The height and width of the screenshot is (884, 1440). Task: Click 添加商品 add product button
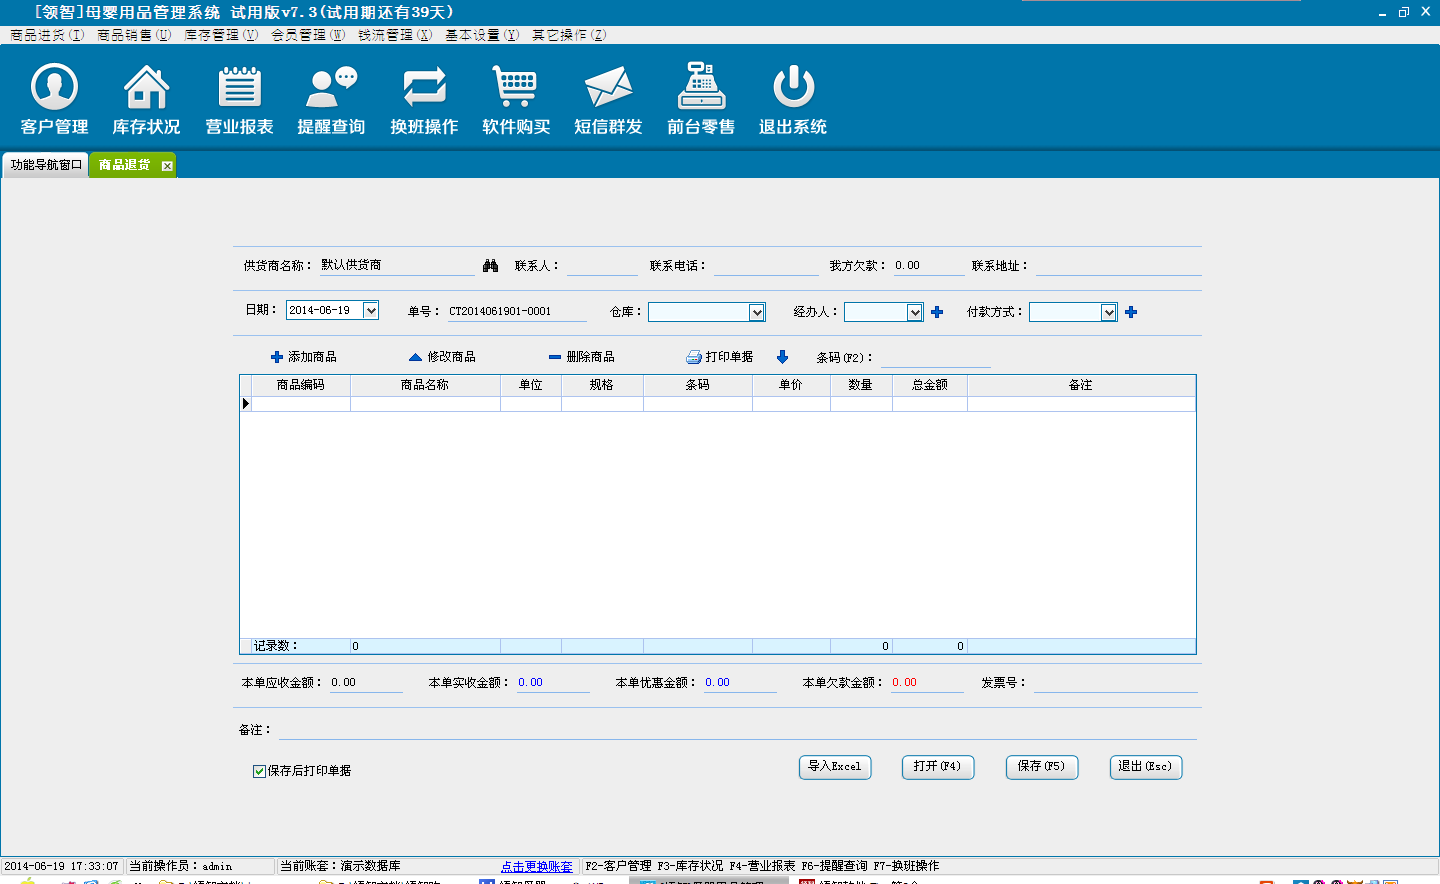[x=304, y=357]
